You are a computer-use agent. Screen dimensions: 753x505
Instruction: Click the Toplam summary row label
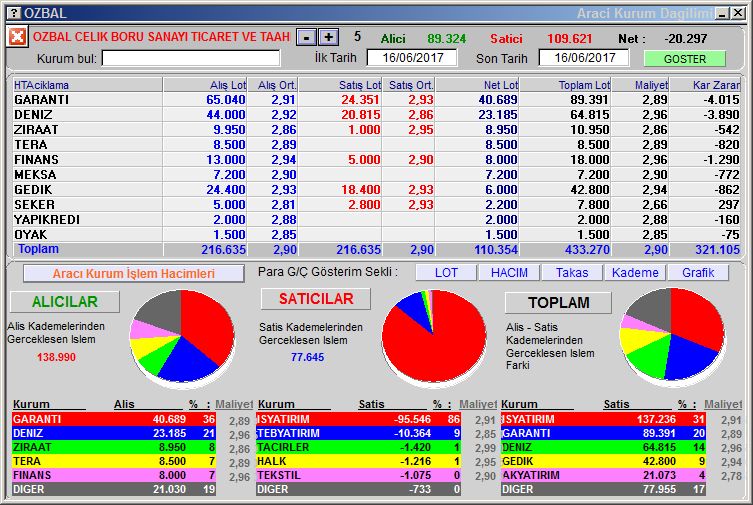[x=38, y=249]
